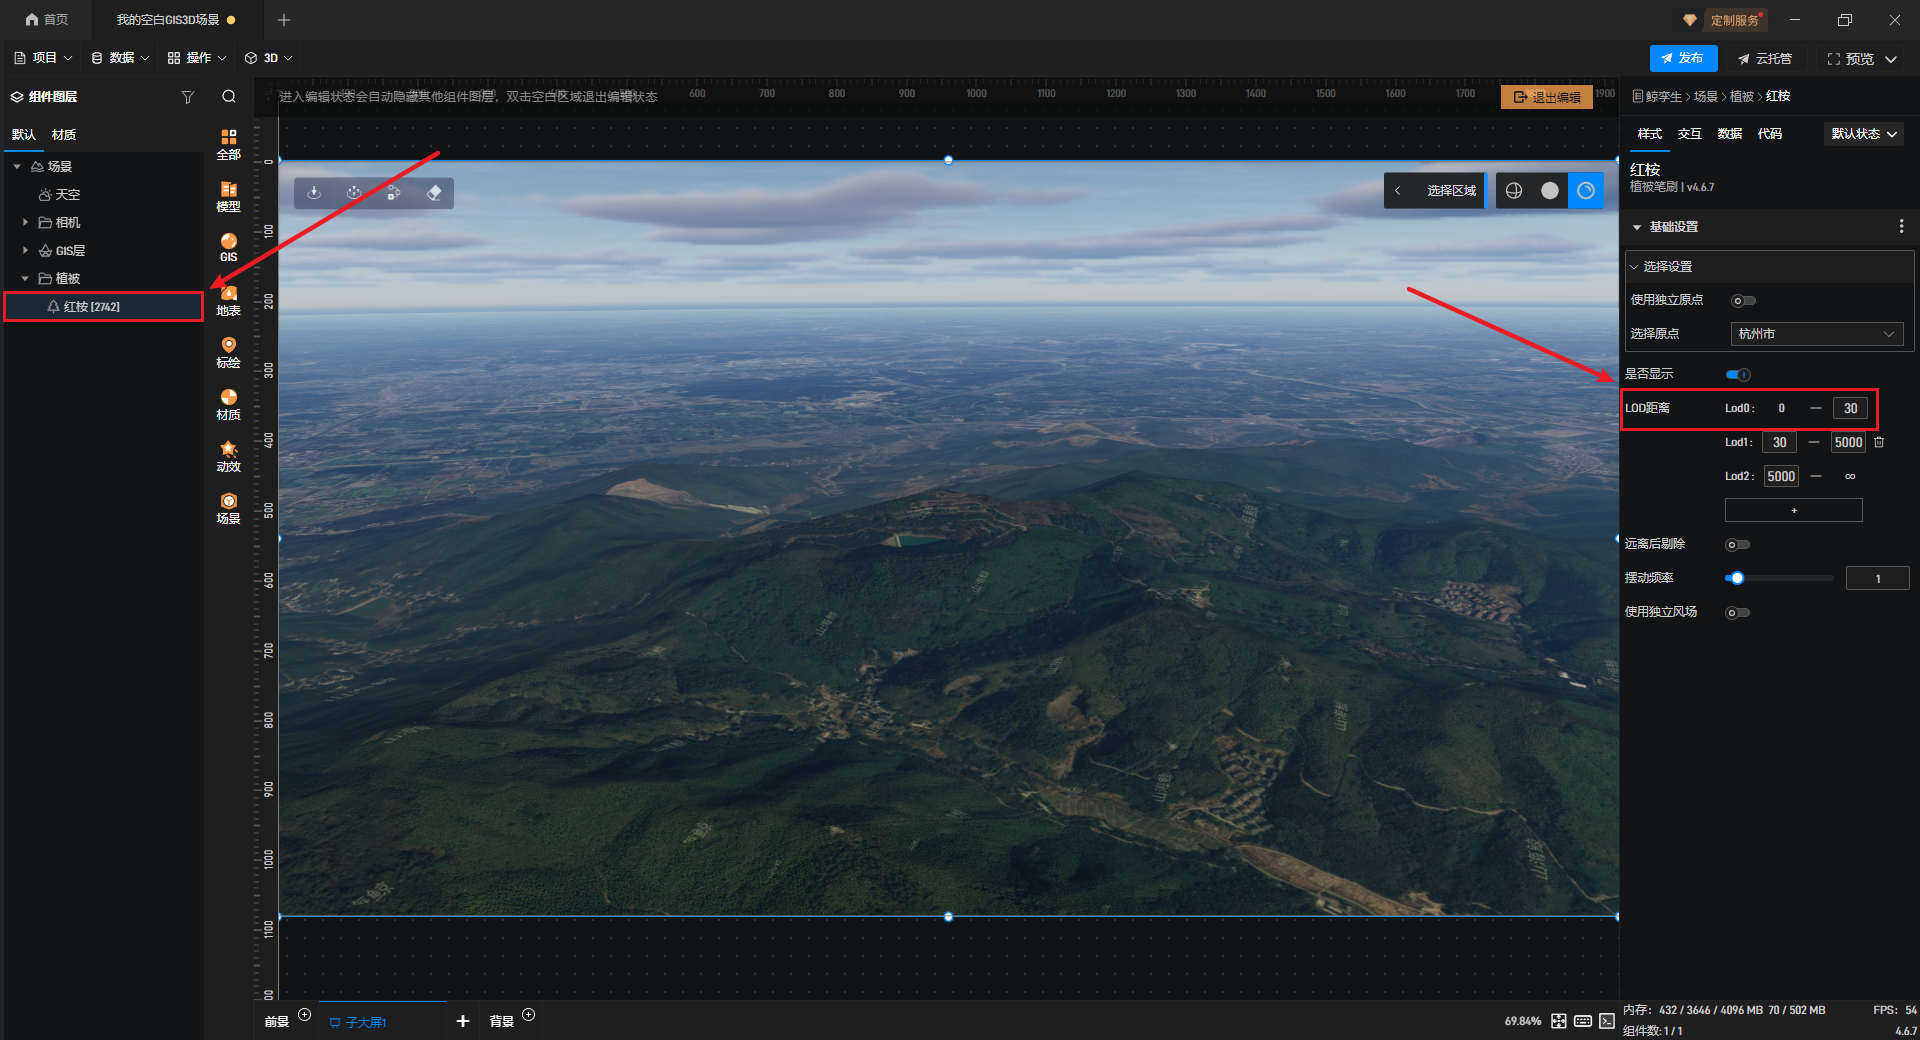Select the eraser tool in the viewport toolbar
The width and height of the screenshot is (1920, 1040).
click(x=434, y=193)
